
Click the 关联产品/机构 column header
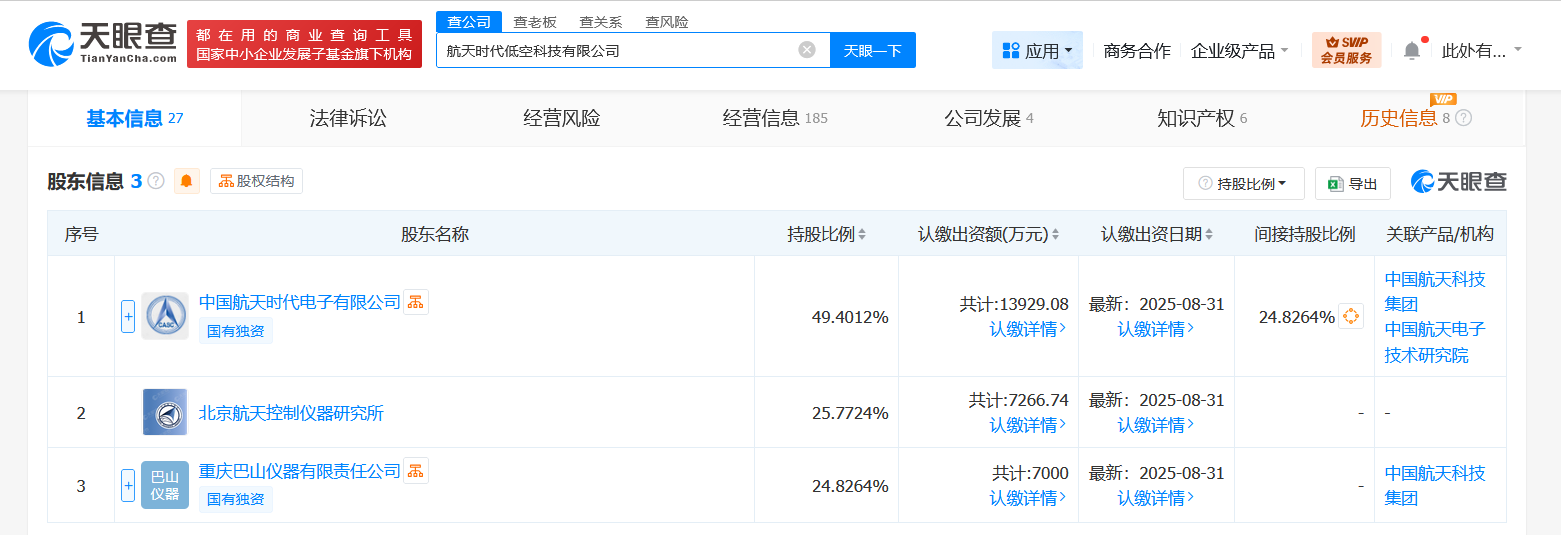[x=1440, y=234]
